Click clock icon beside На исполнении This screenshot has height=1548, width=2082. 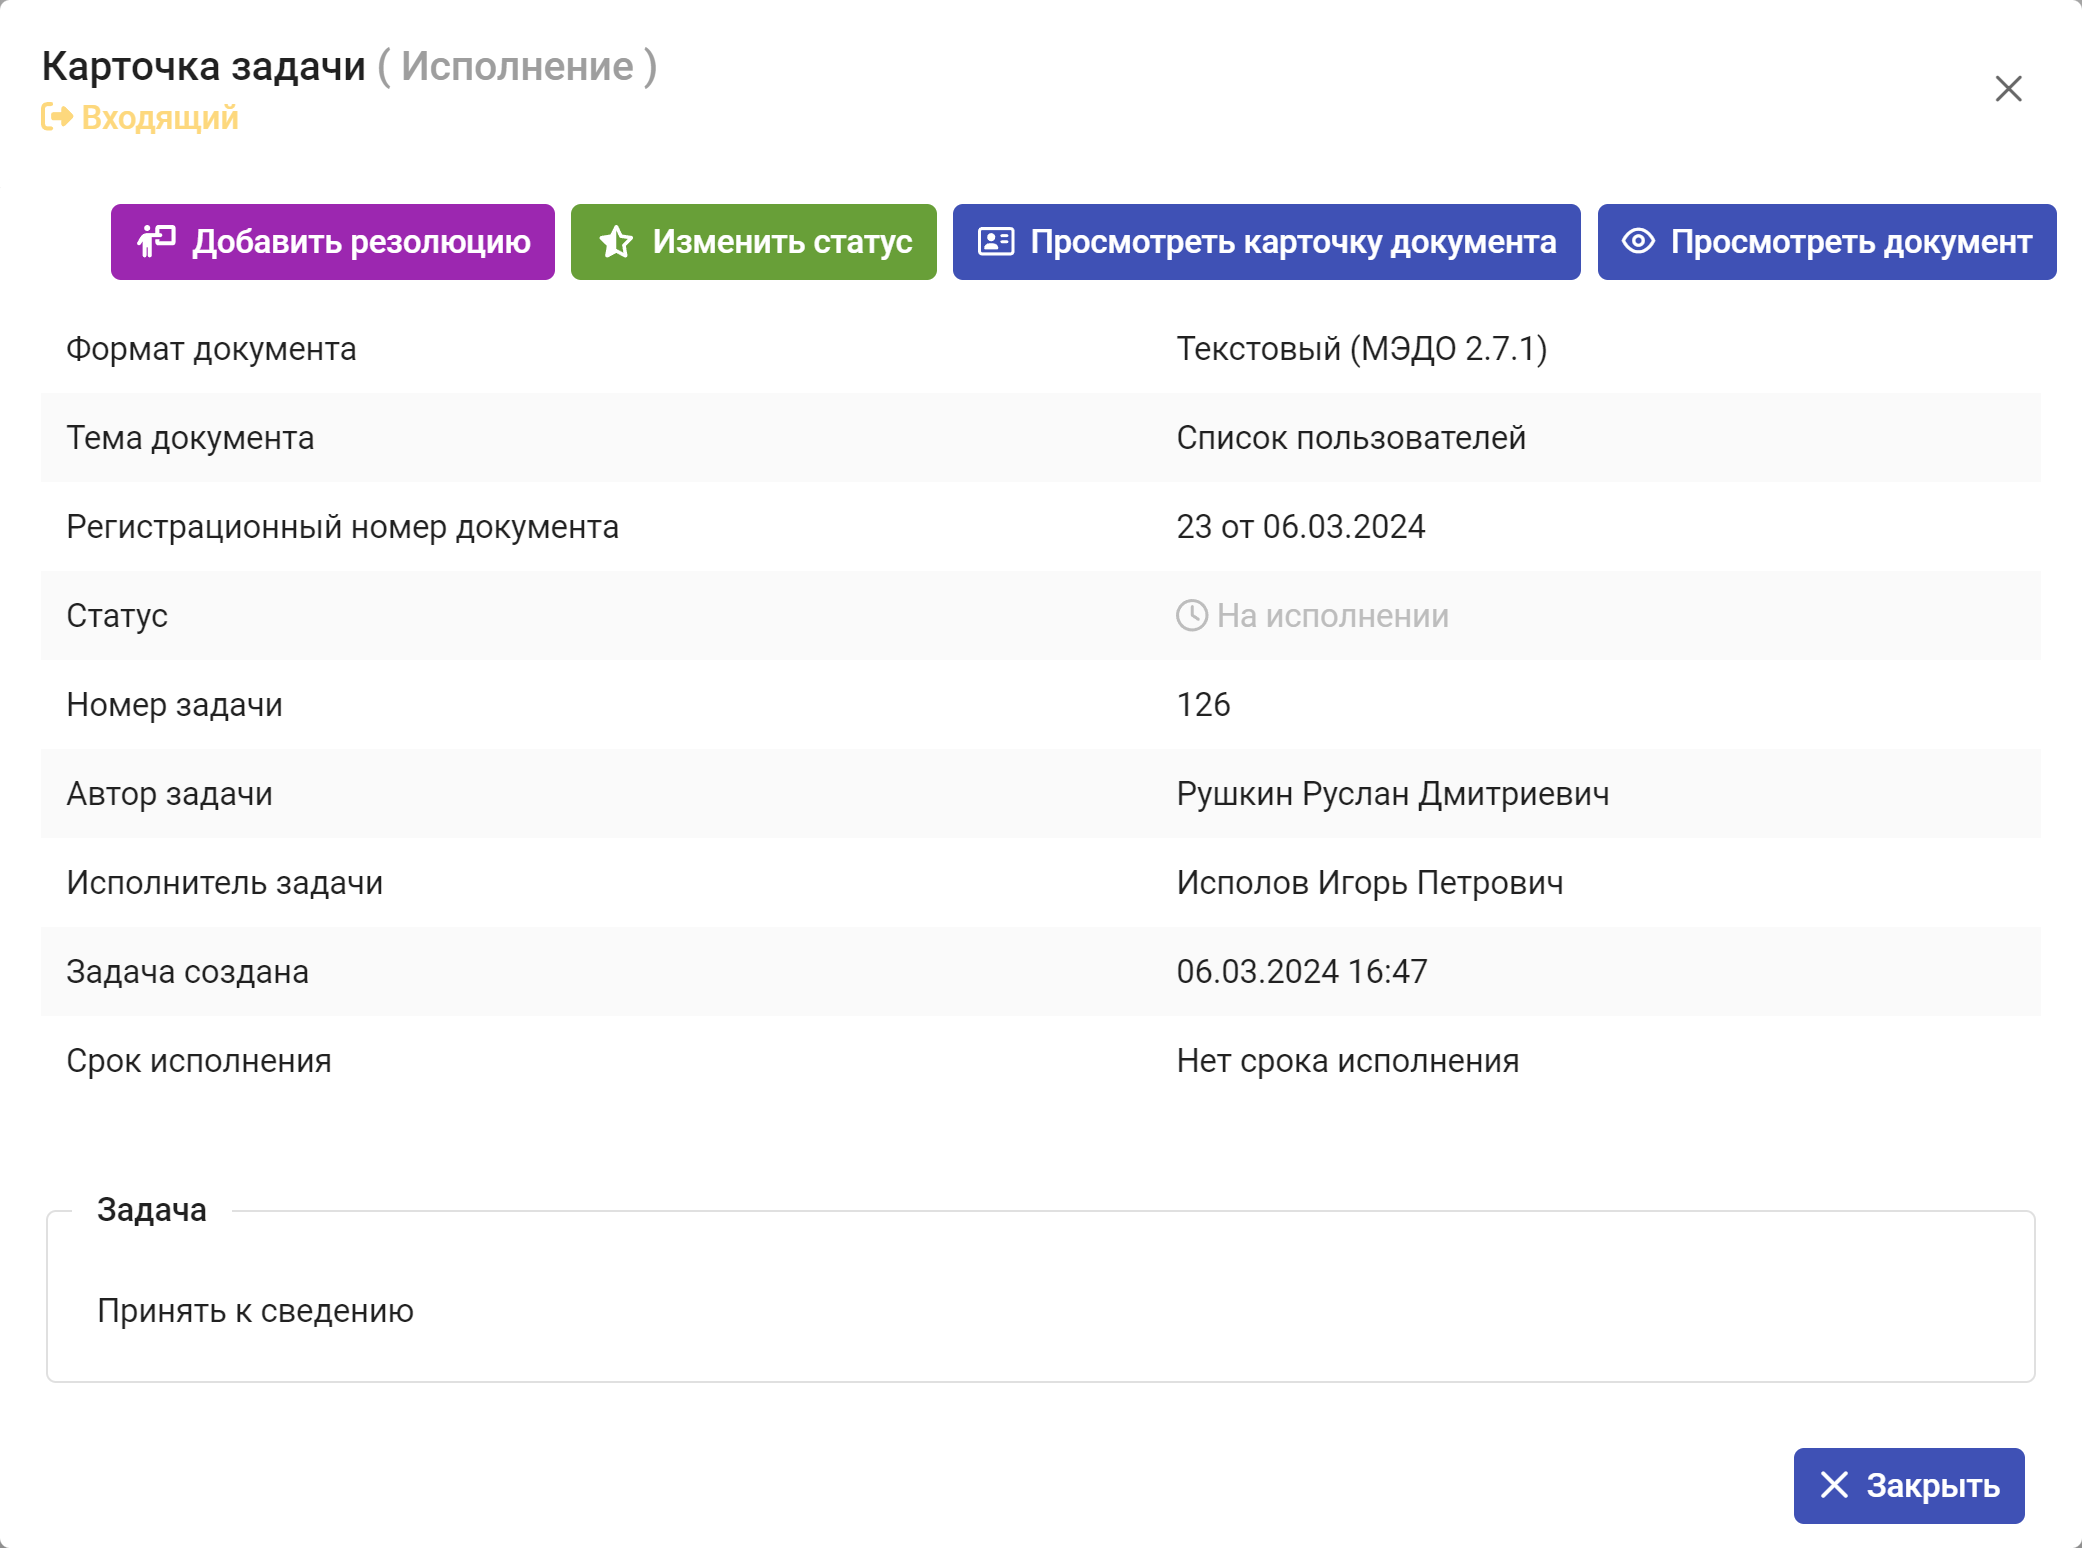tap(1191, 616)
